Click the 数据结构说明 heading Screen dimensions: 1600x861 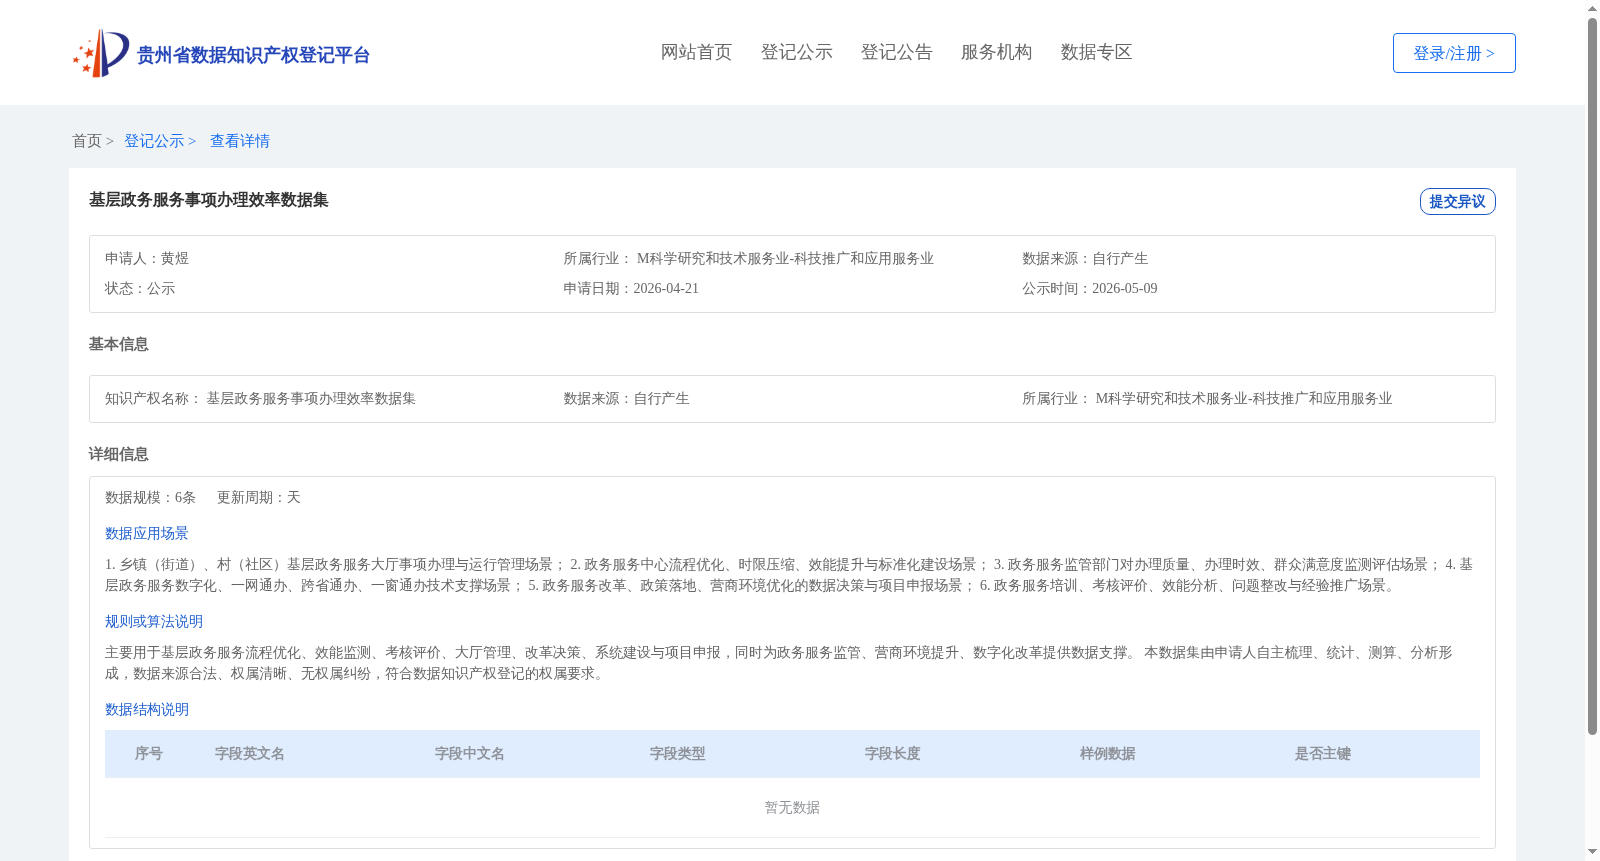point(147,709)
